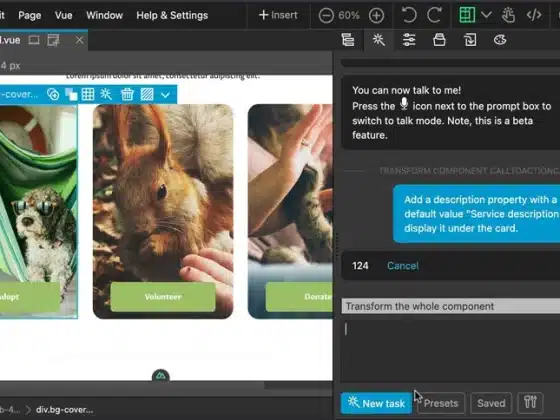Open the color palette panel icon
This screenshot has width=560, height=420.
pos(500,40)
